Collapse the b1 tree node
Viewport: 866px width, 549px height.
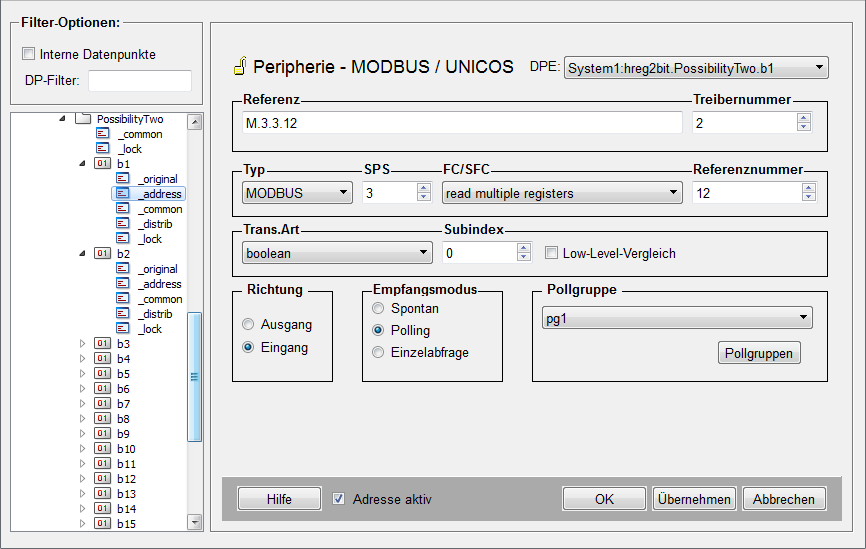point(82,163)
